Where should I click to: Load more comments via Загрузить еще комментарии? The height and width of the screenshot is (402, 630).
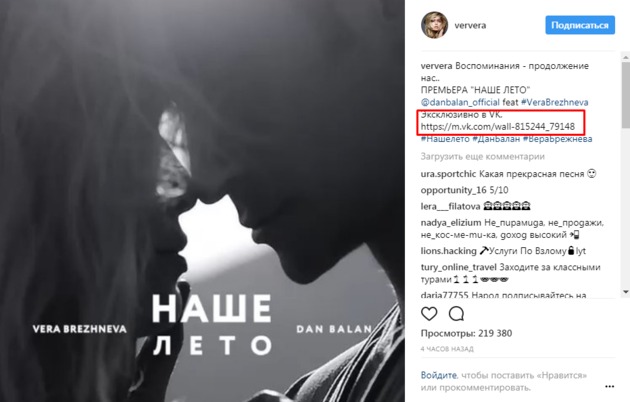pyautogui.click(x=483, y=157)
